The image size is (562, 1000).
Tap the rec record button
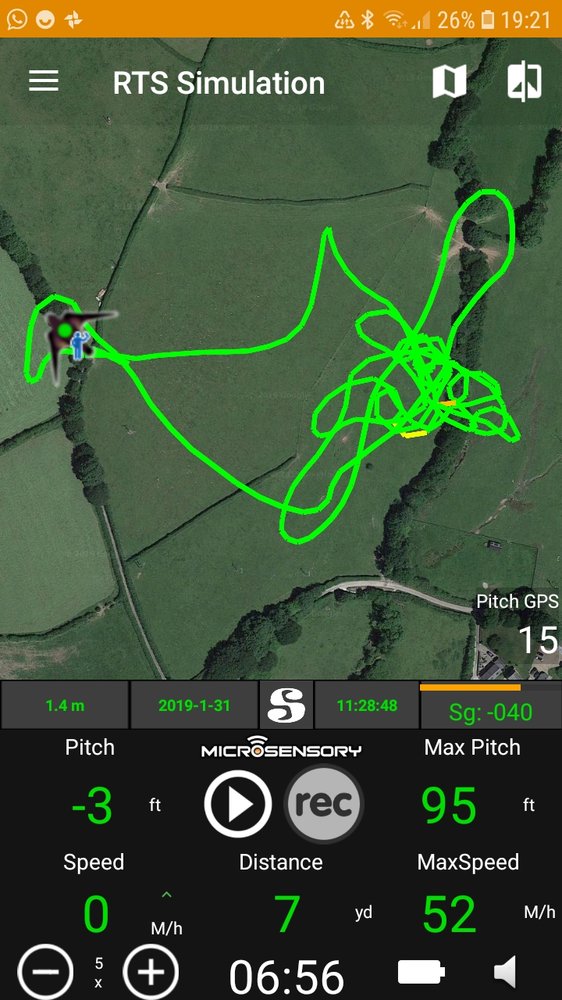coord(323,804)
